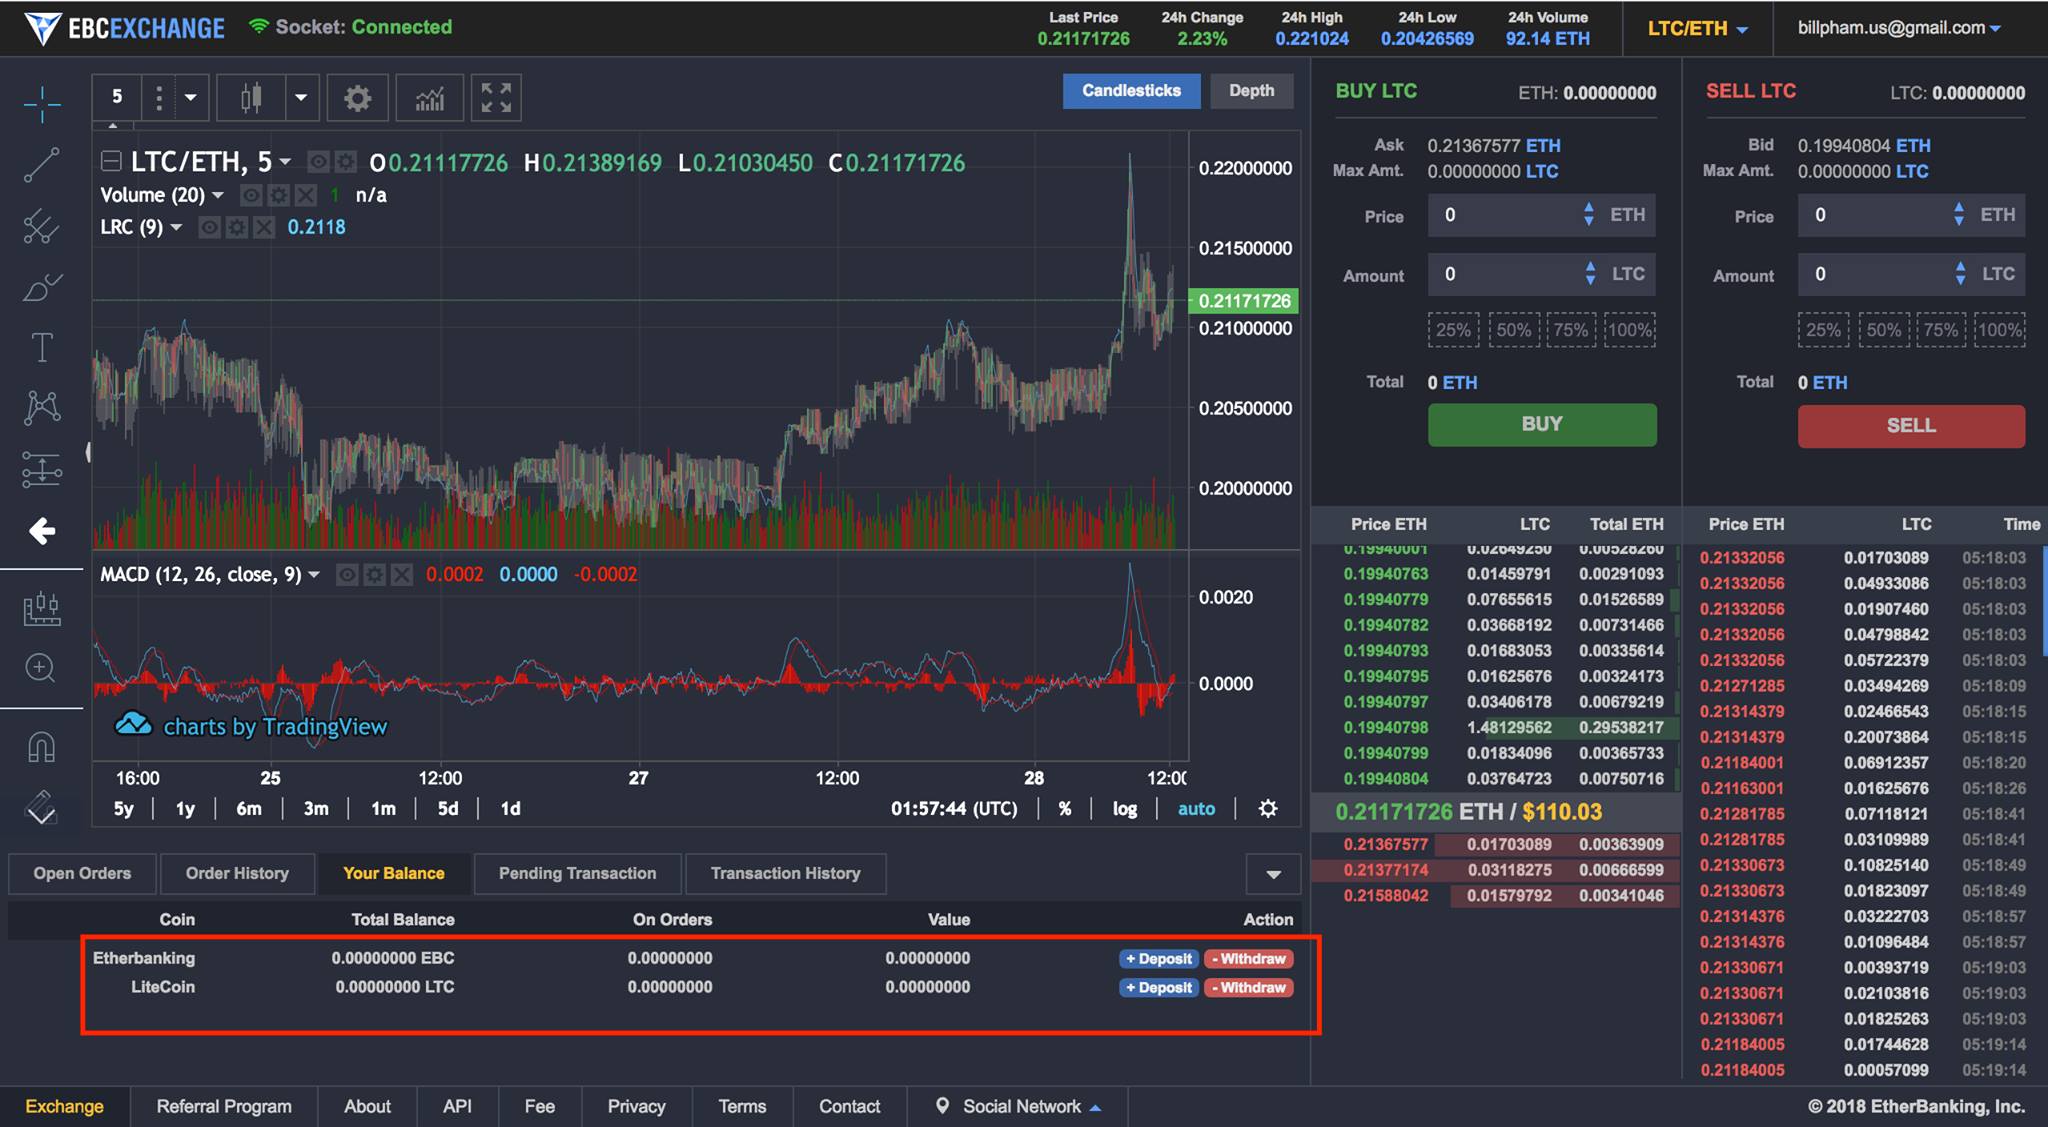The width and height of the screenshot is (2048, 1127).
Task: Withdraw from the LiteCoin balance
Action: pyautogui.click(x=1249, y=988)
